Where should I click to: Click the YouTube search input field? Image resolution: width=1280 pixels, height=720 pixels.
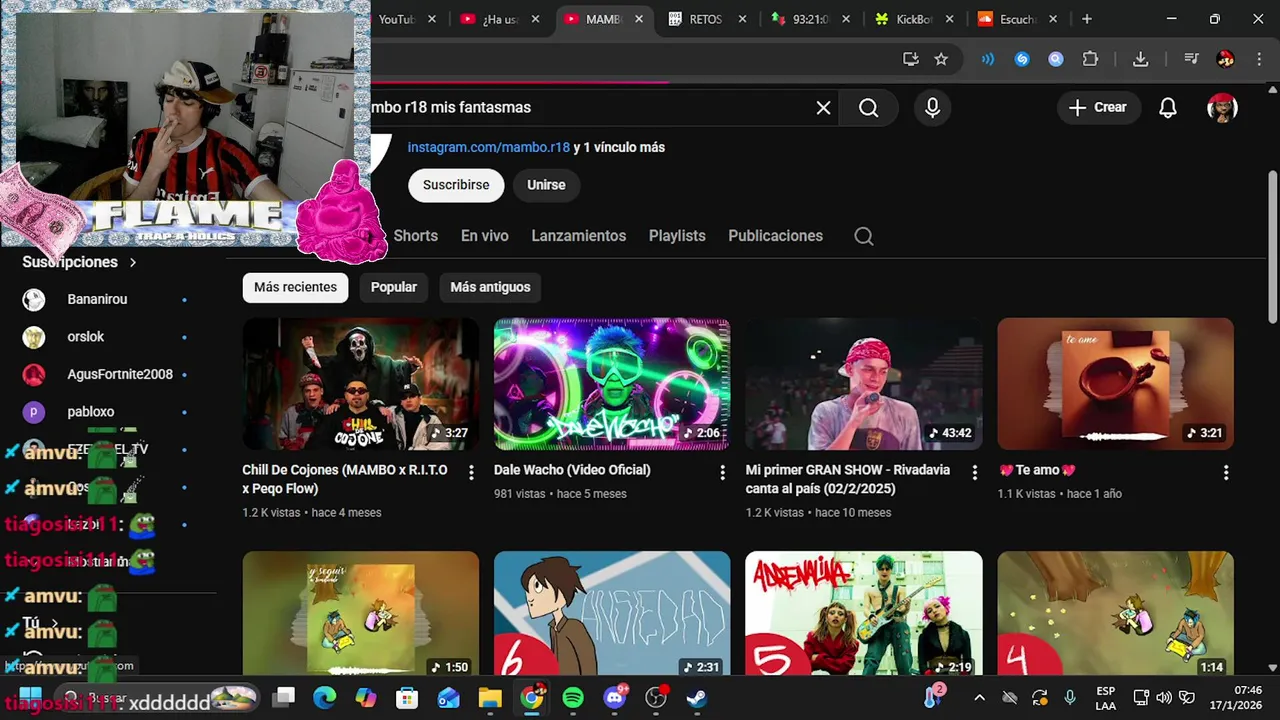(590, 108)
